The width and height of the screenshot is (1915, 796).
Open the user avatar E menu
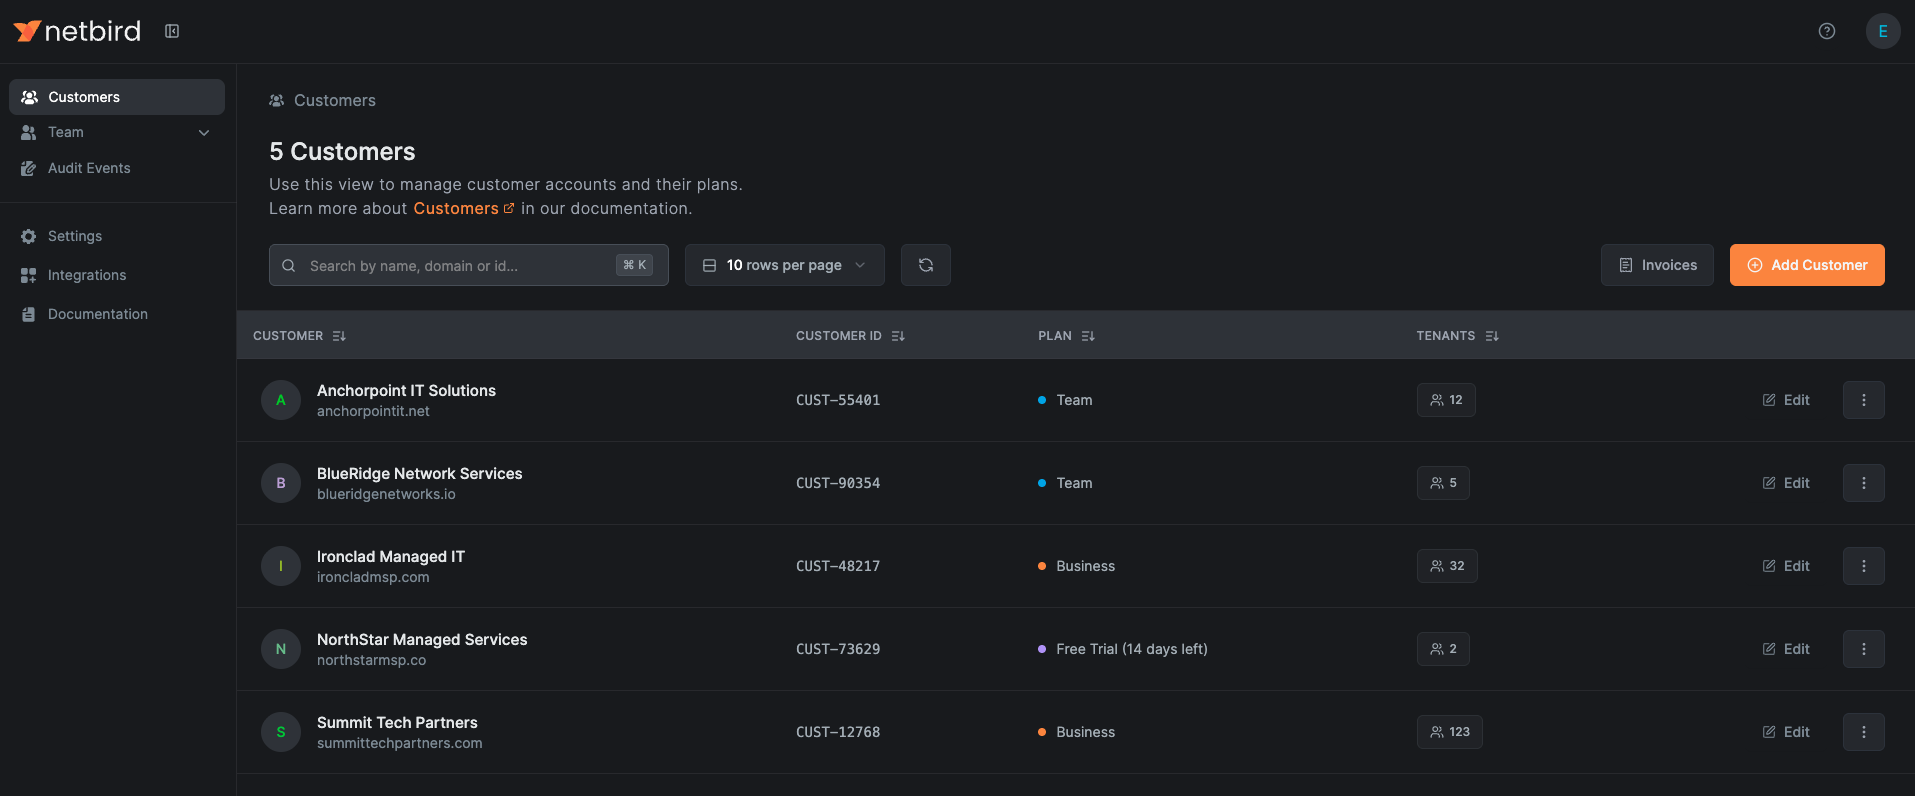click(1883, 31)
